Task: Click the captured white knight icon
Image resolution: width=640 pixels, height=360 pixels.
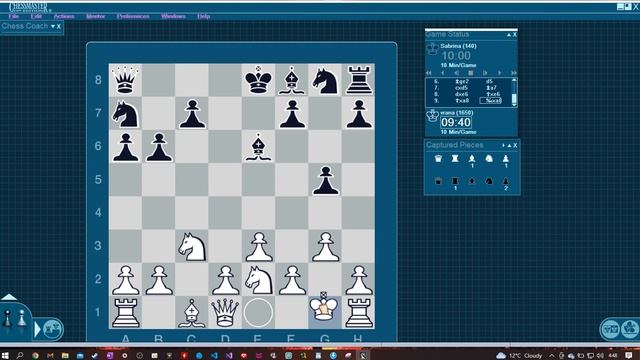Action: (489, 159)
